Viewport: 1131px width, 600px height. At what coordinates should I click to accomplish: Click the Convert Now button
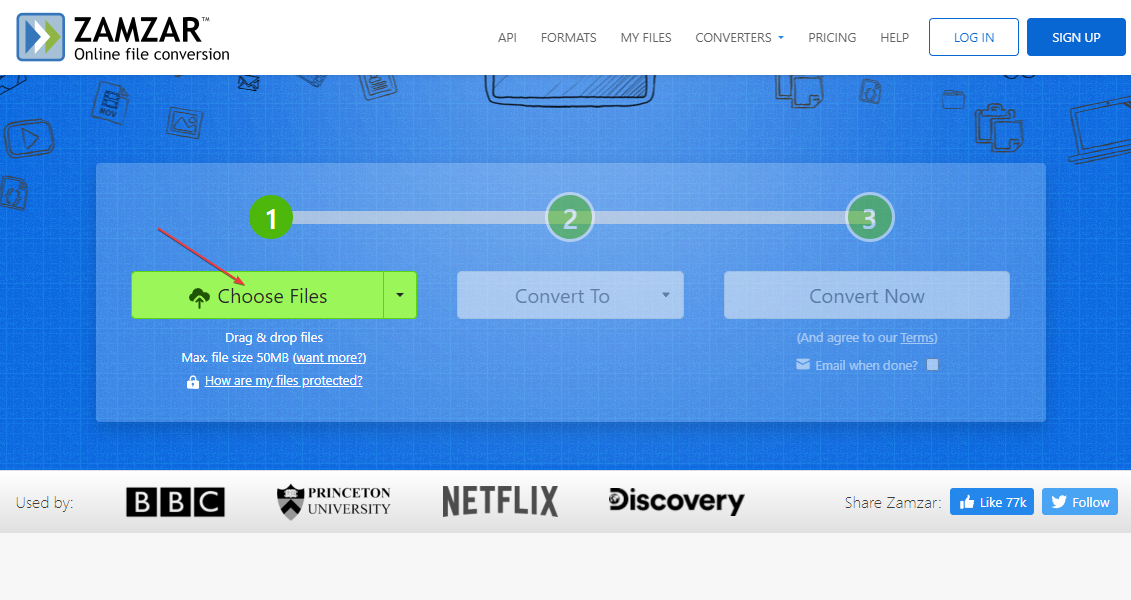(867, 296)
